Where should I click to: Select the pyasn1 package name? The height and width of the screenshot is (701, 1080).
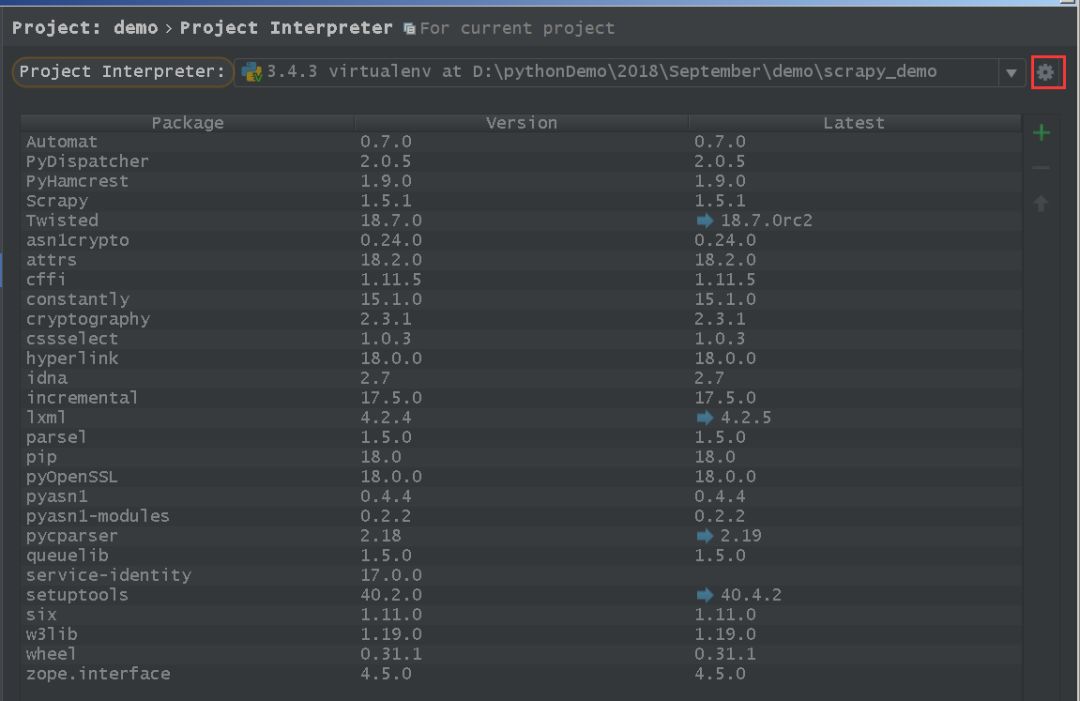point(56,496)
